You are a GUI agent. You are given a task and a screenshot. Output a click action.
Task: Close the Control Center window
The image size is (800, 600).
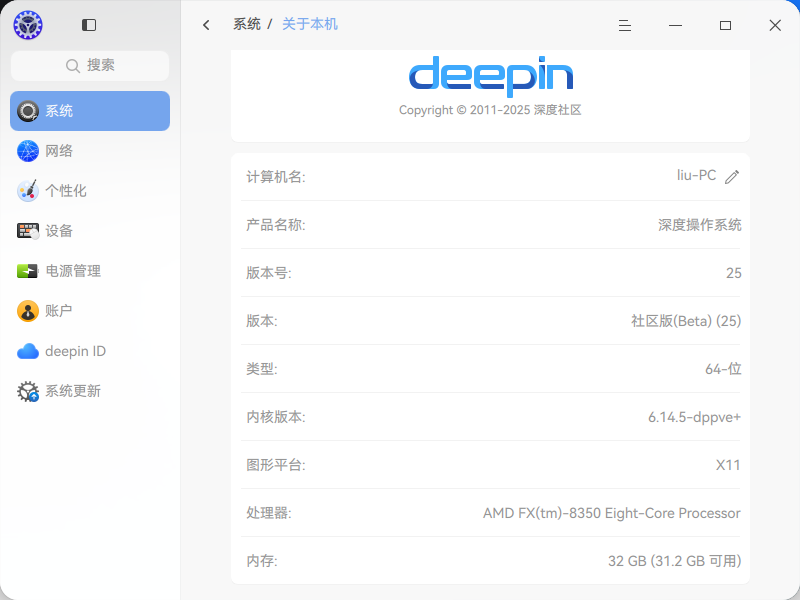click(x=775, y=26)
